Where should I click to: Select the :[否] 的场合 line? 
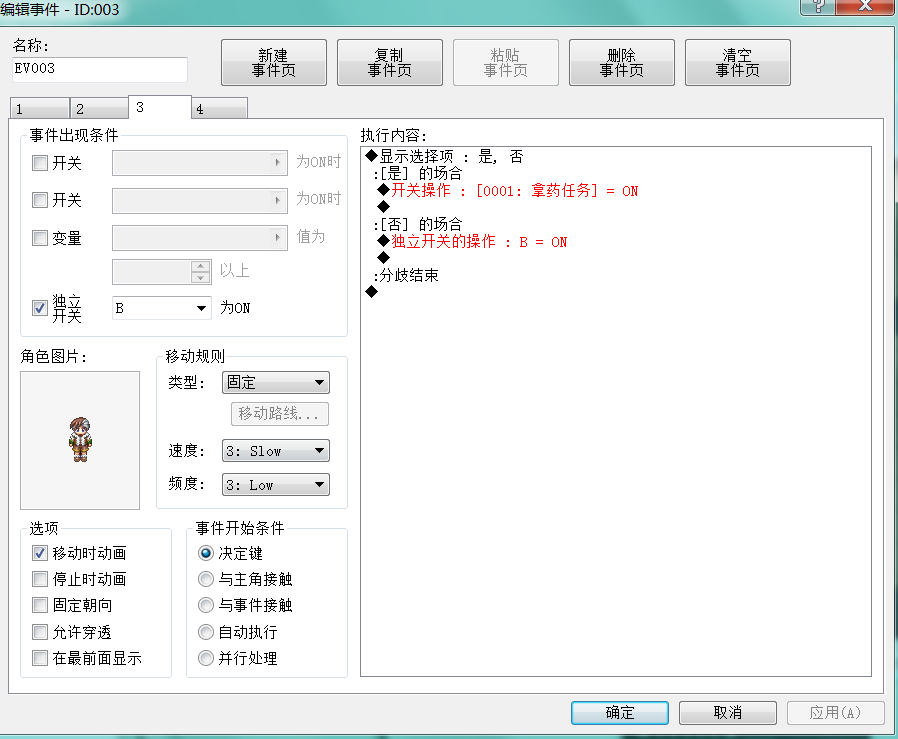pyautogui.click(x=418, y=224)
